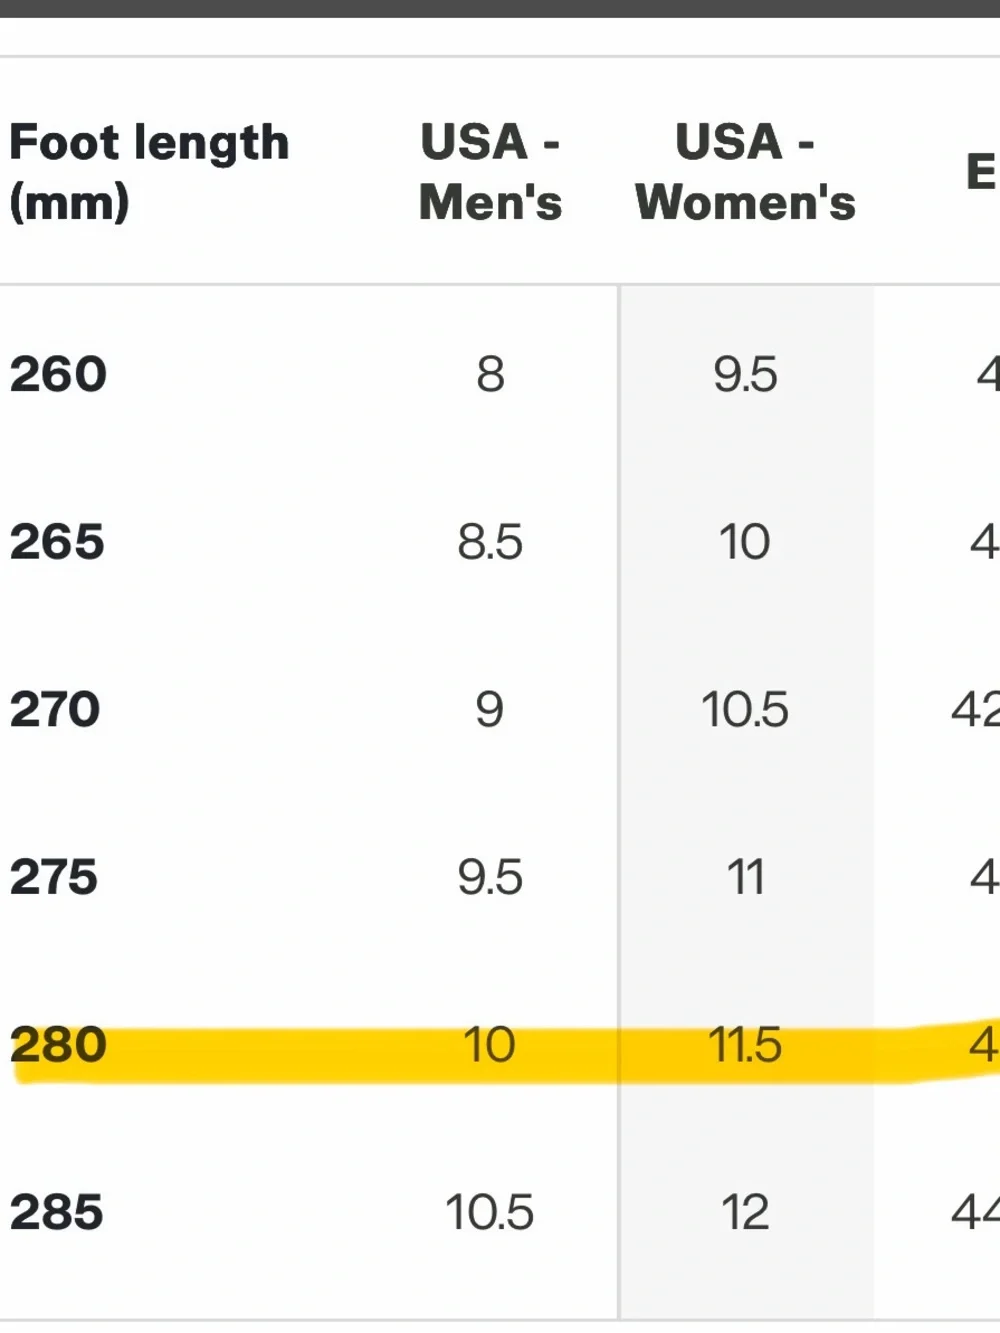Image resolution: width=1000 pixels, height=1333 pixels.
Task: Select the foot length 270 row label
Action: [55, 710]
